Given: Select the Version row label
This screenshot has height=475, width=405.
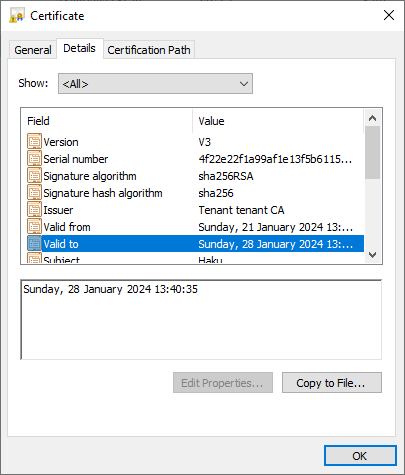Looking at the screenshot, I should (61, 142).
